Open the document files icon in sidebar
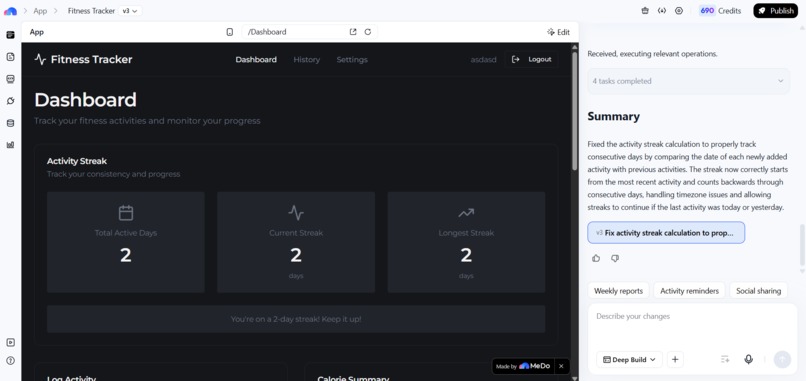 (10, 57)
